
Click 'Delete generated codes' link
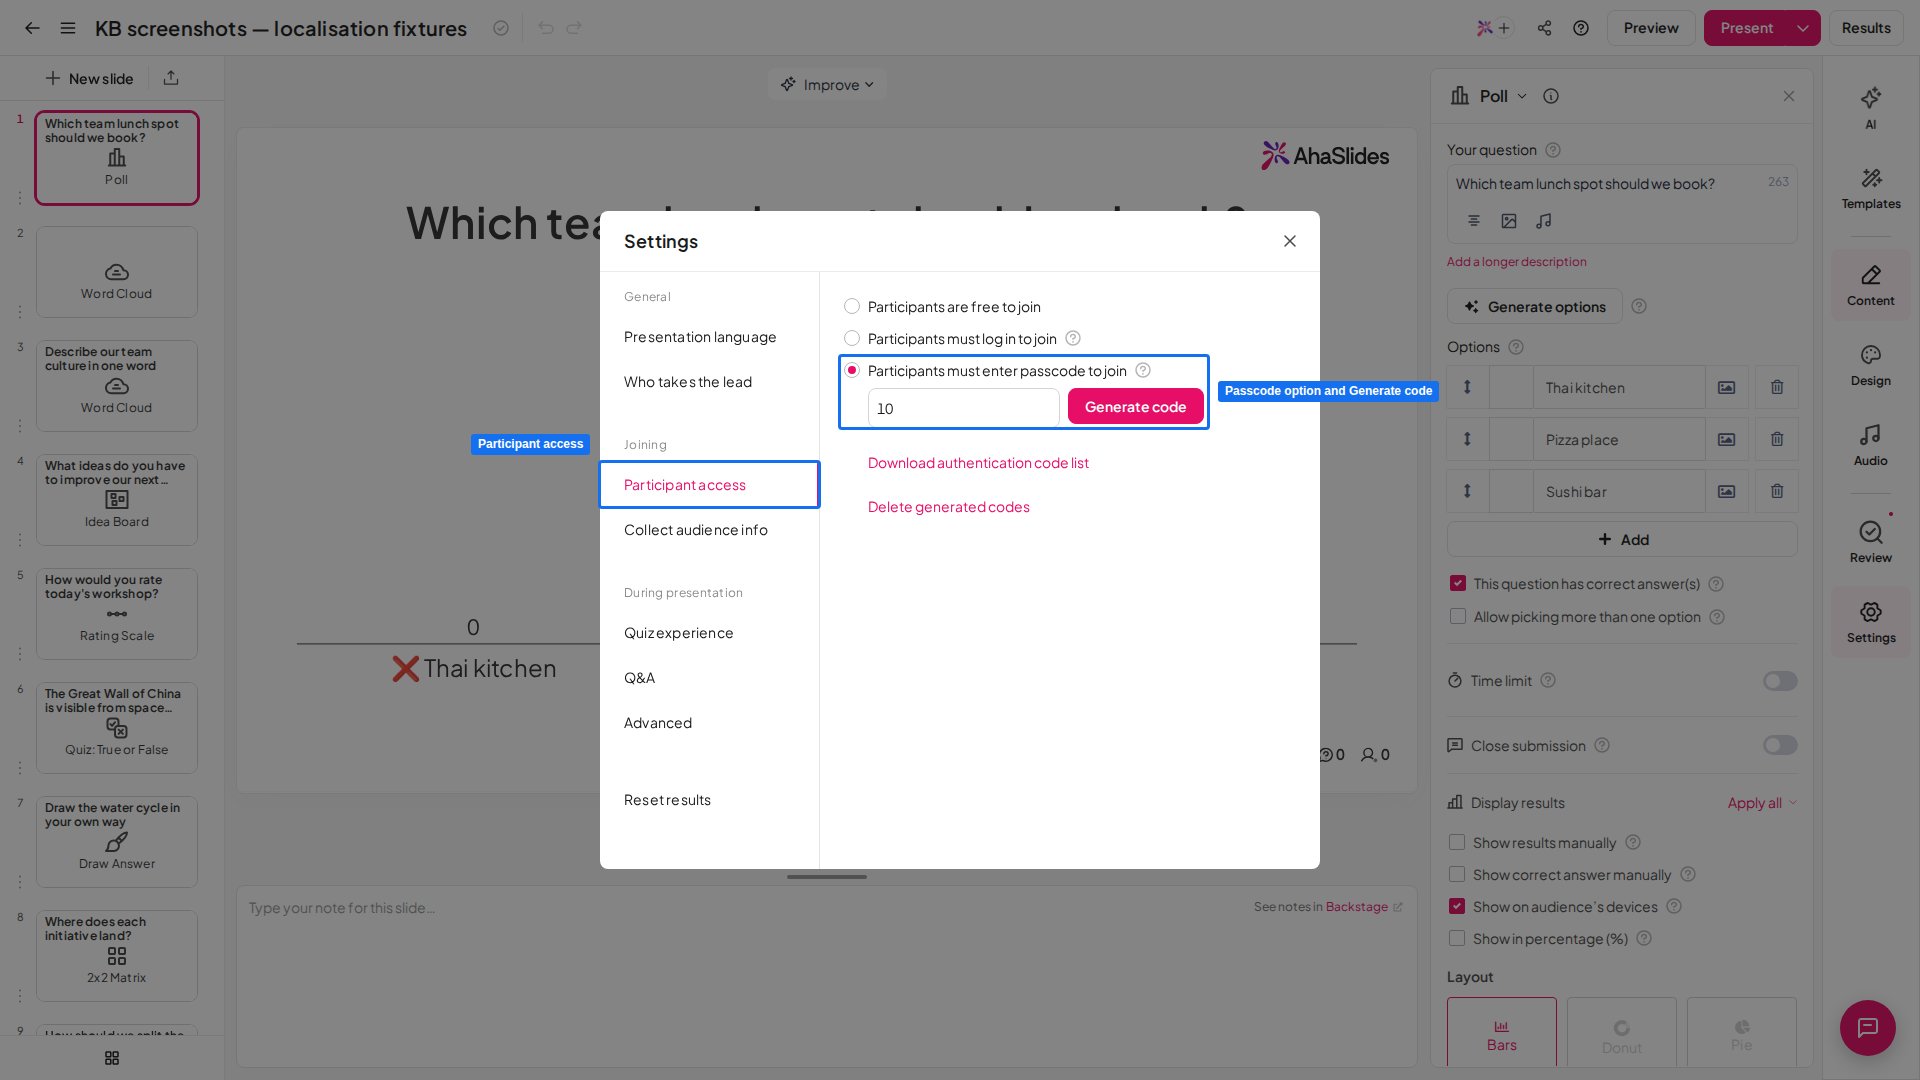[949, 507]
